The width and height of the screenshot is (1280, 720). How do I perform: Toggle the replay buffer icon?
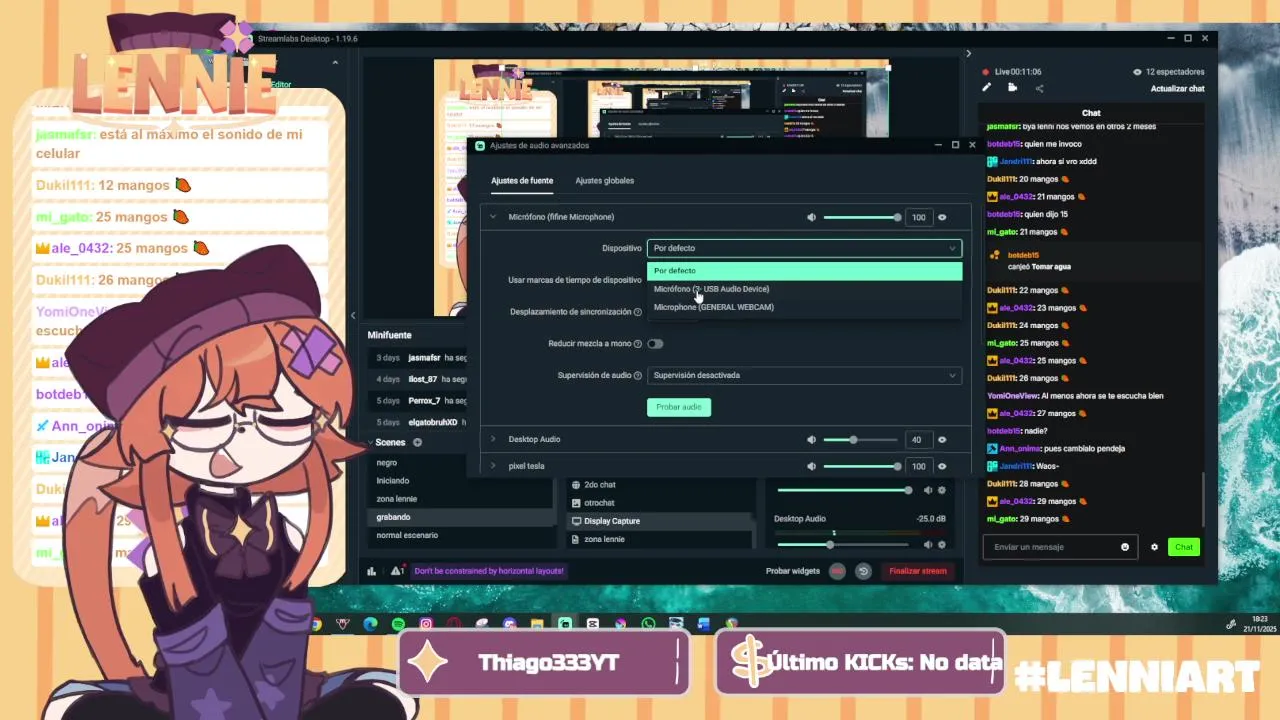[863, 571]
